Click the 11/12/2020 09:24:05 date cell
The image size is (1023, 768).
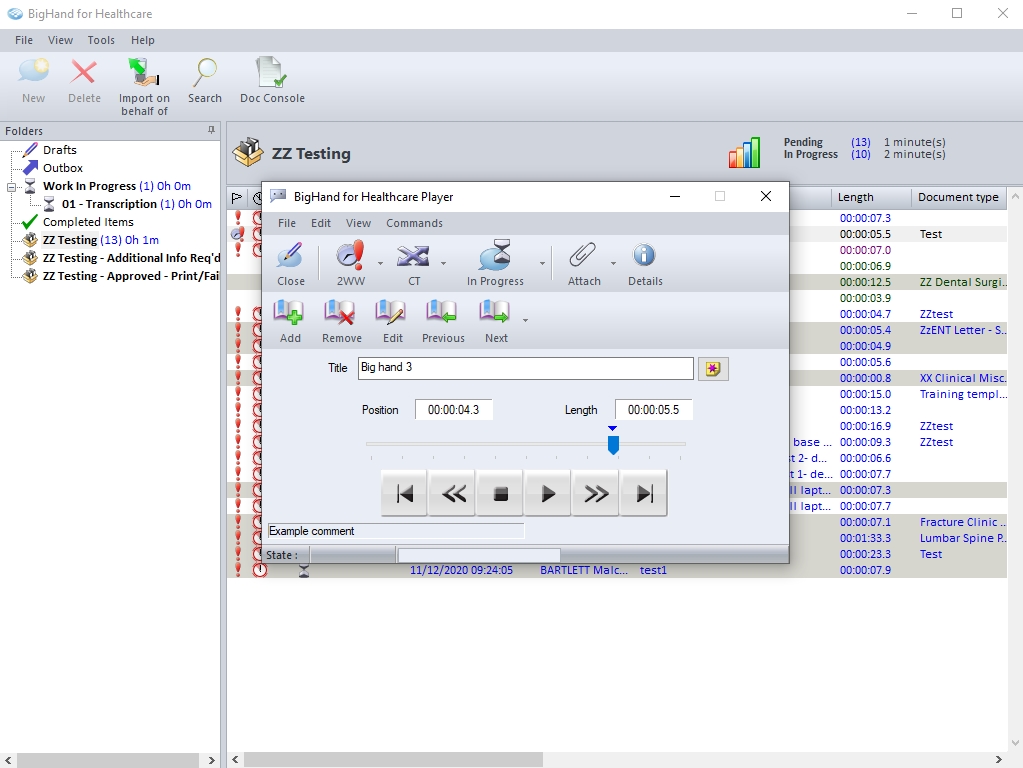click(461, 570)
